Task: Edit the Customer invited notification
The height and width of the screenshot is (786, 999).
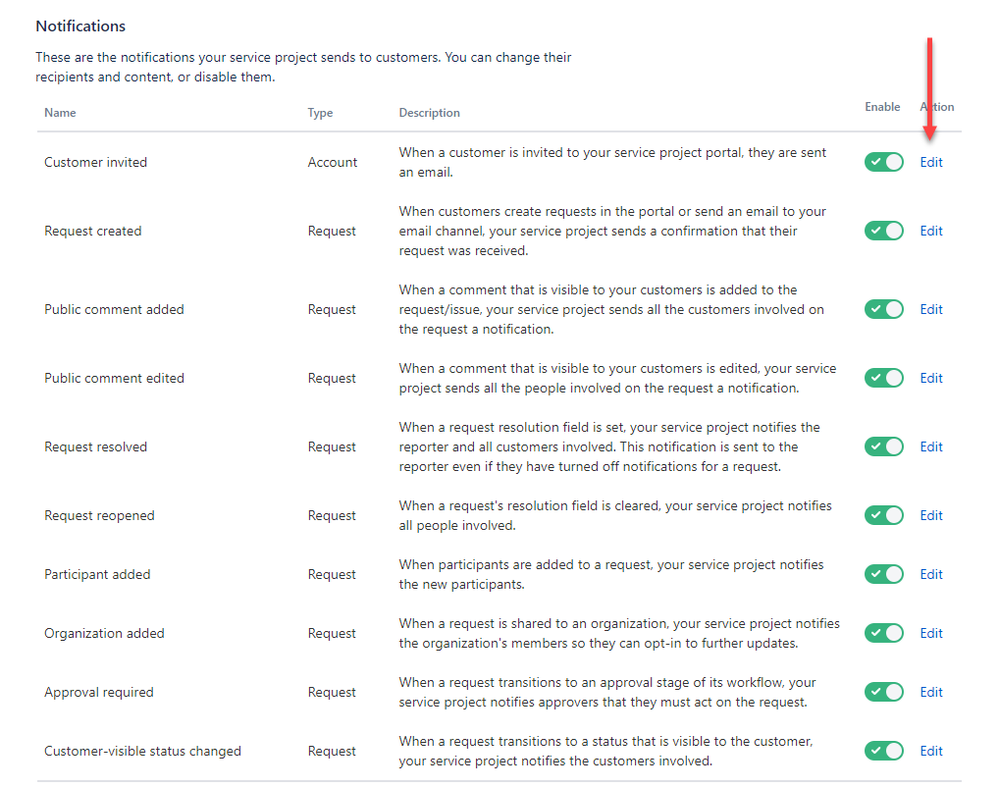Action: tap(931, 162)
